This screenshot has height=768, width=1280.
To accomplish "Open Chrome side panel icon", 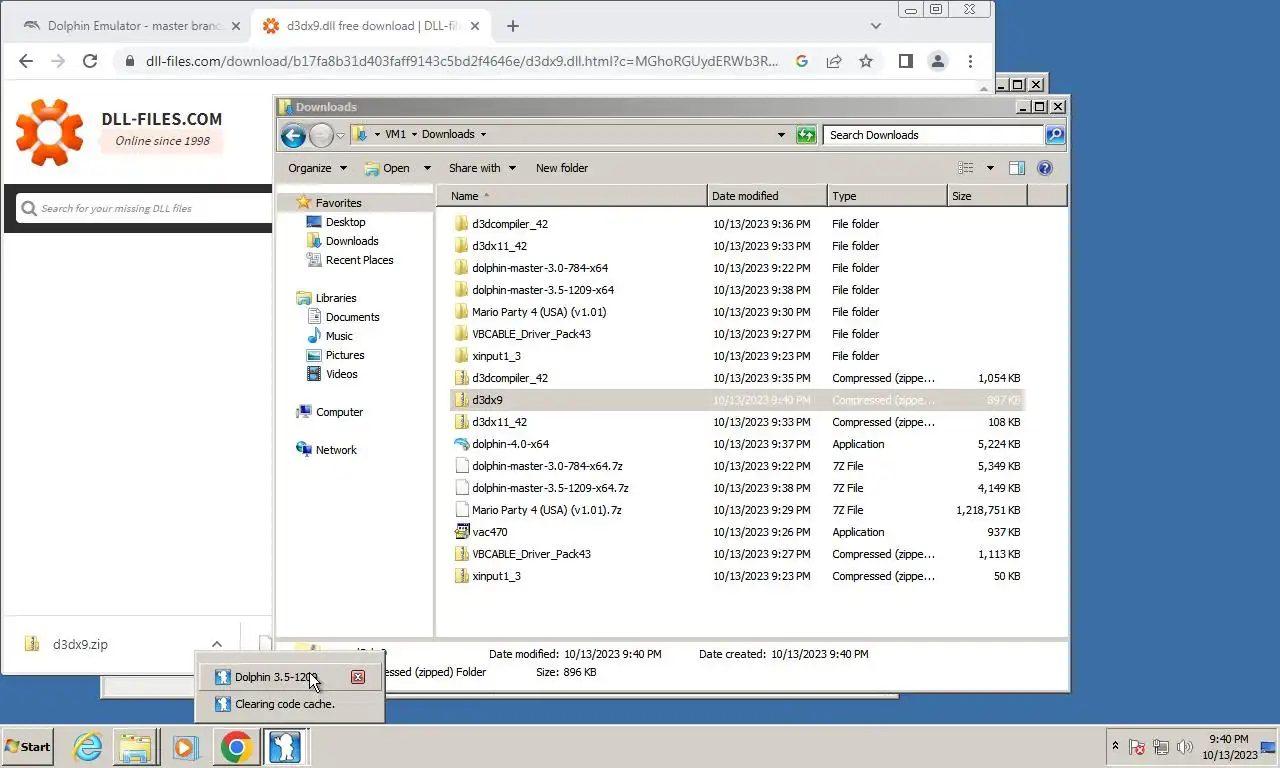I will click(x=905, y=61).
